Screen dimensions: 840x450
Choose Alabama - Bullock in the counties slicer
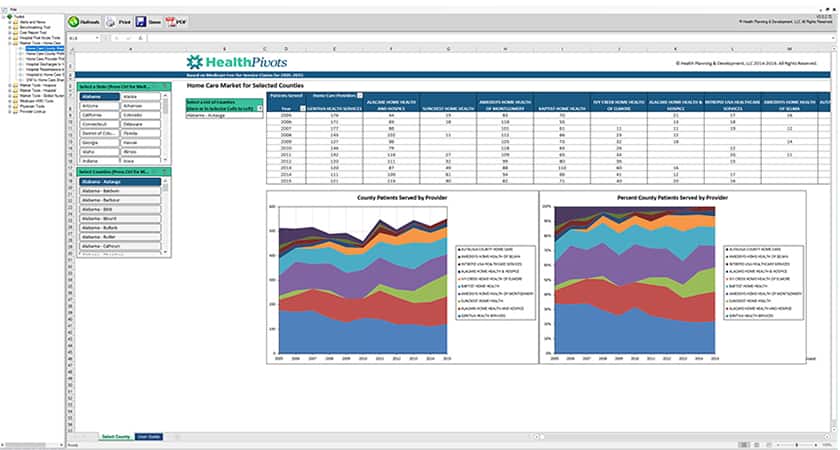pyautogui.click(x=120, y=228)
